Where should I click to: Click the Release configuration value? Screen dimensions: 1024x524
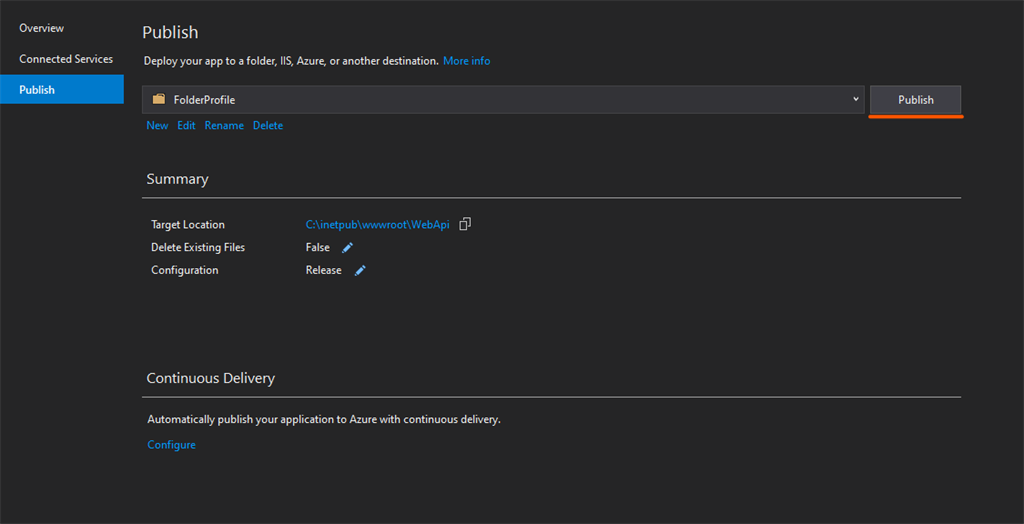[323, 271]
